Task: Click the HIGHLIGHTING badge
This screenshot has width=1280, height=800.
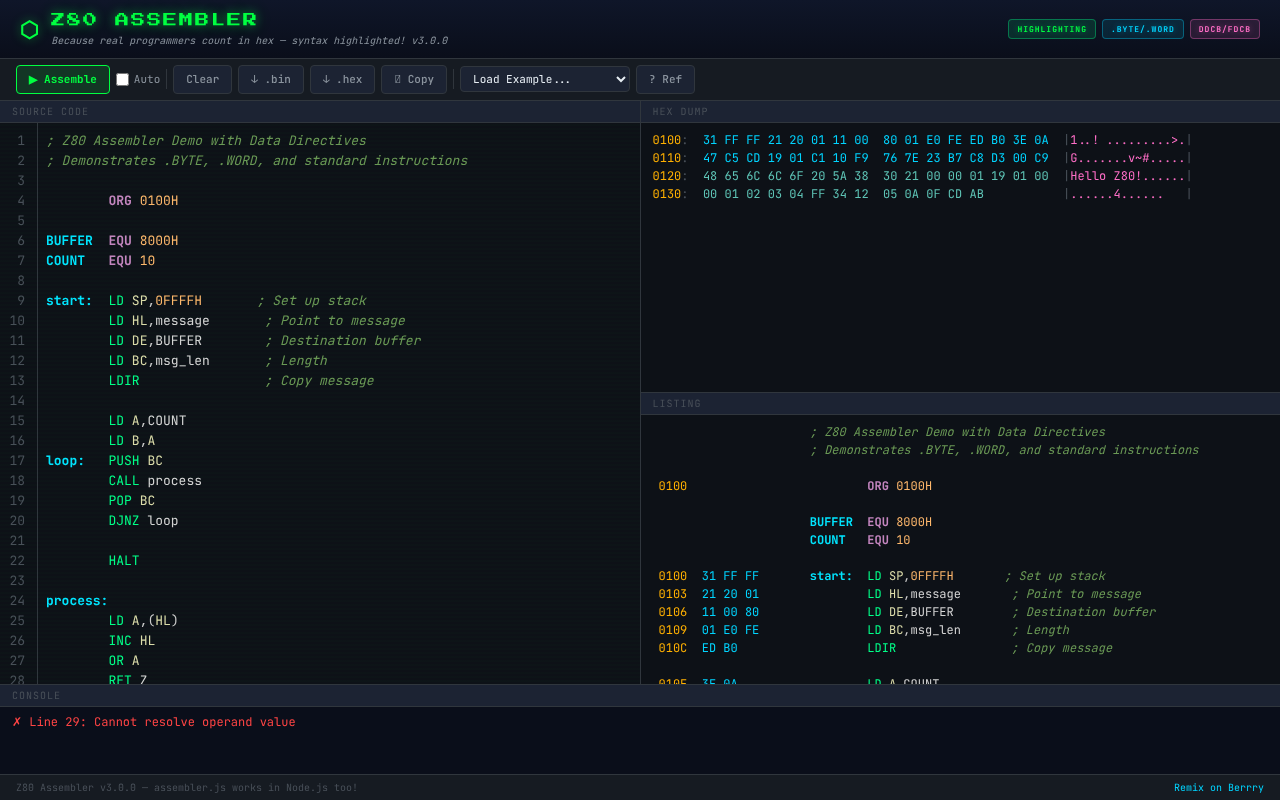Action: [1052, 29]
